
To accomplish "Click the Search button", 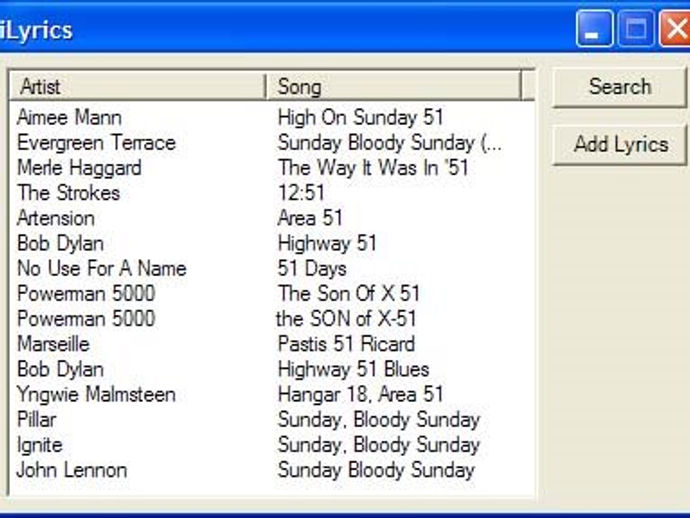I will [x=619, y=87].
